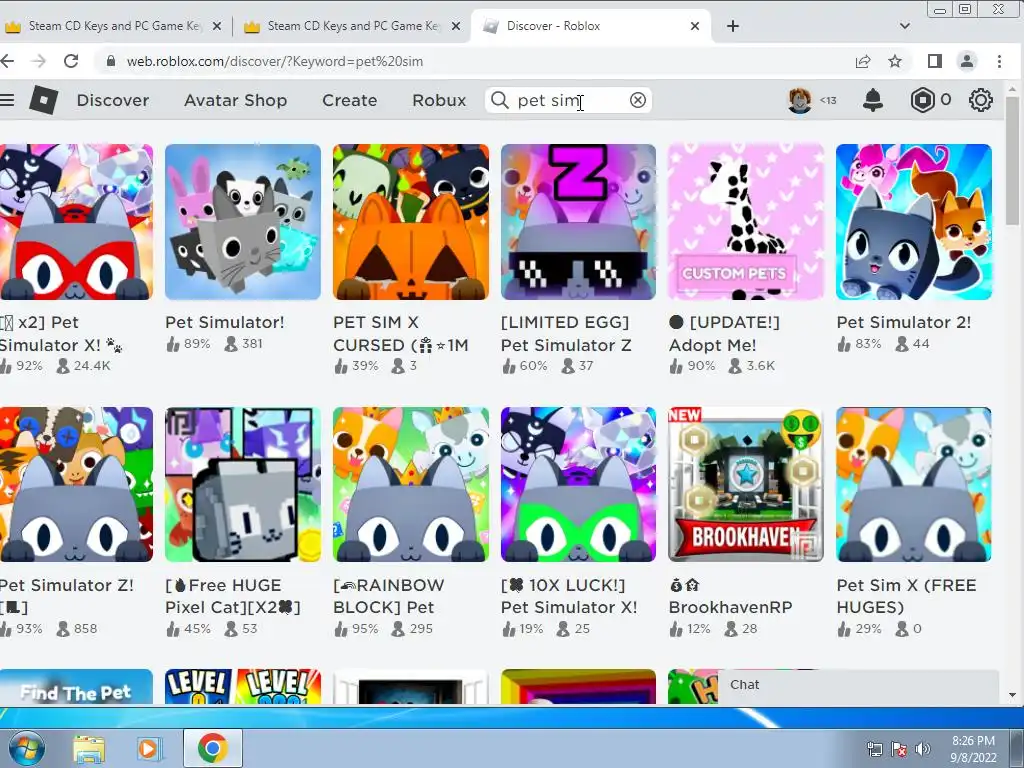1024x768 pixels.
Task: Open the avatar profile icon
Action: (799, 100)
